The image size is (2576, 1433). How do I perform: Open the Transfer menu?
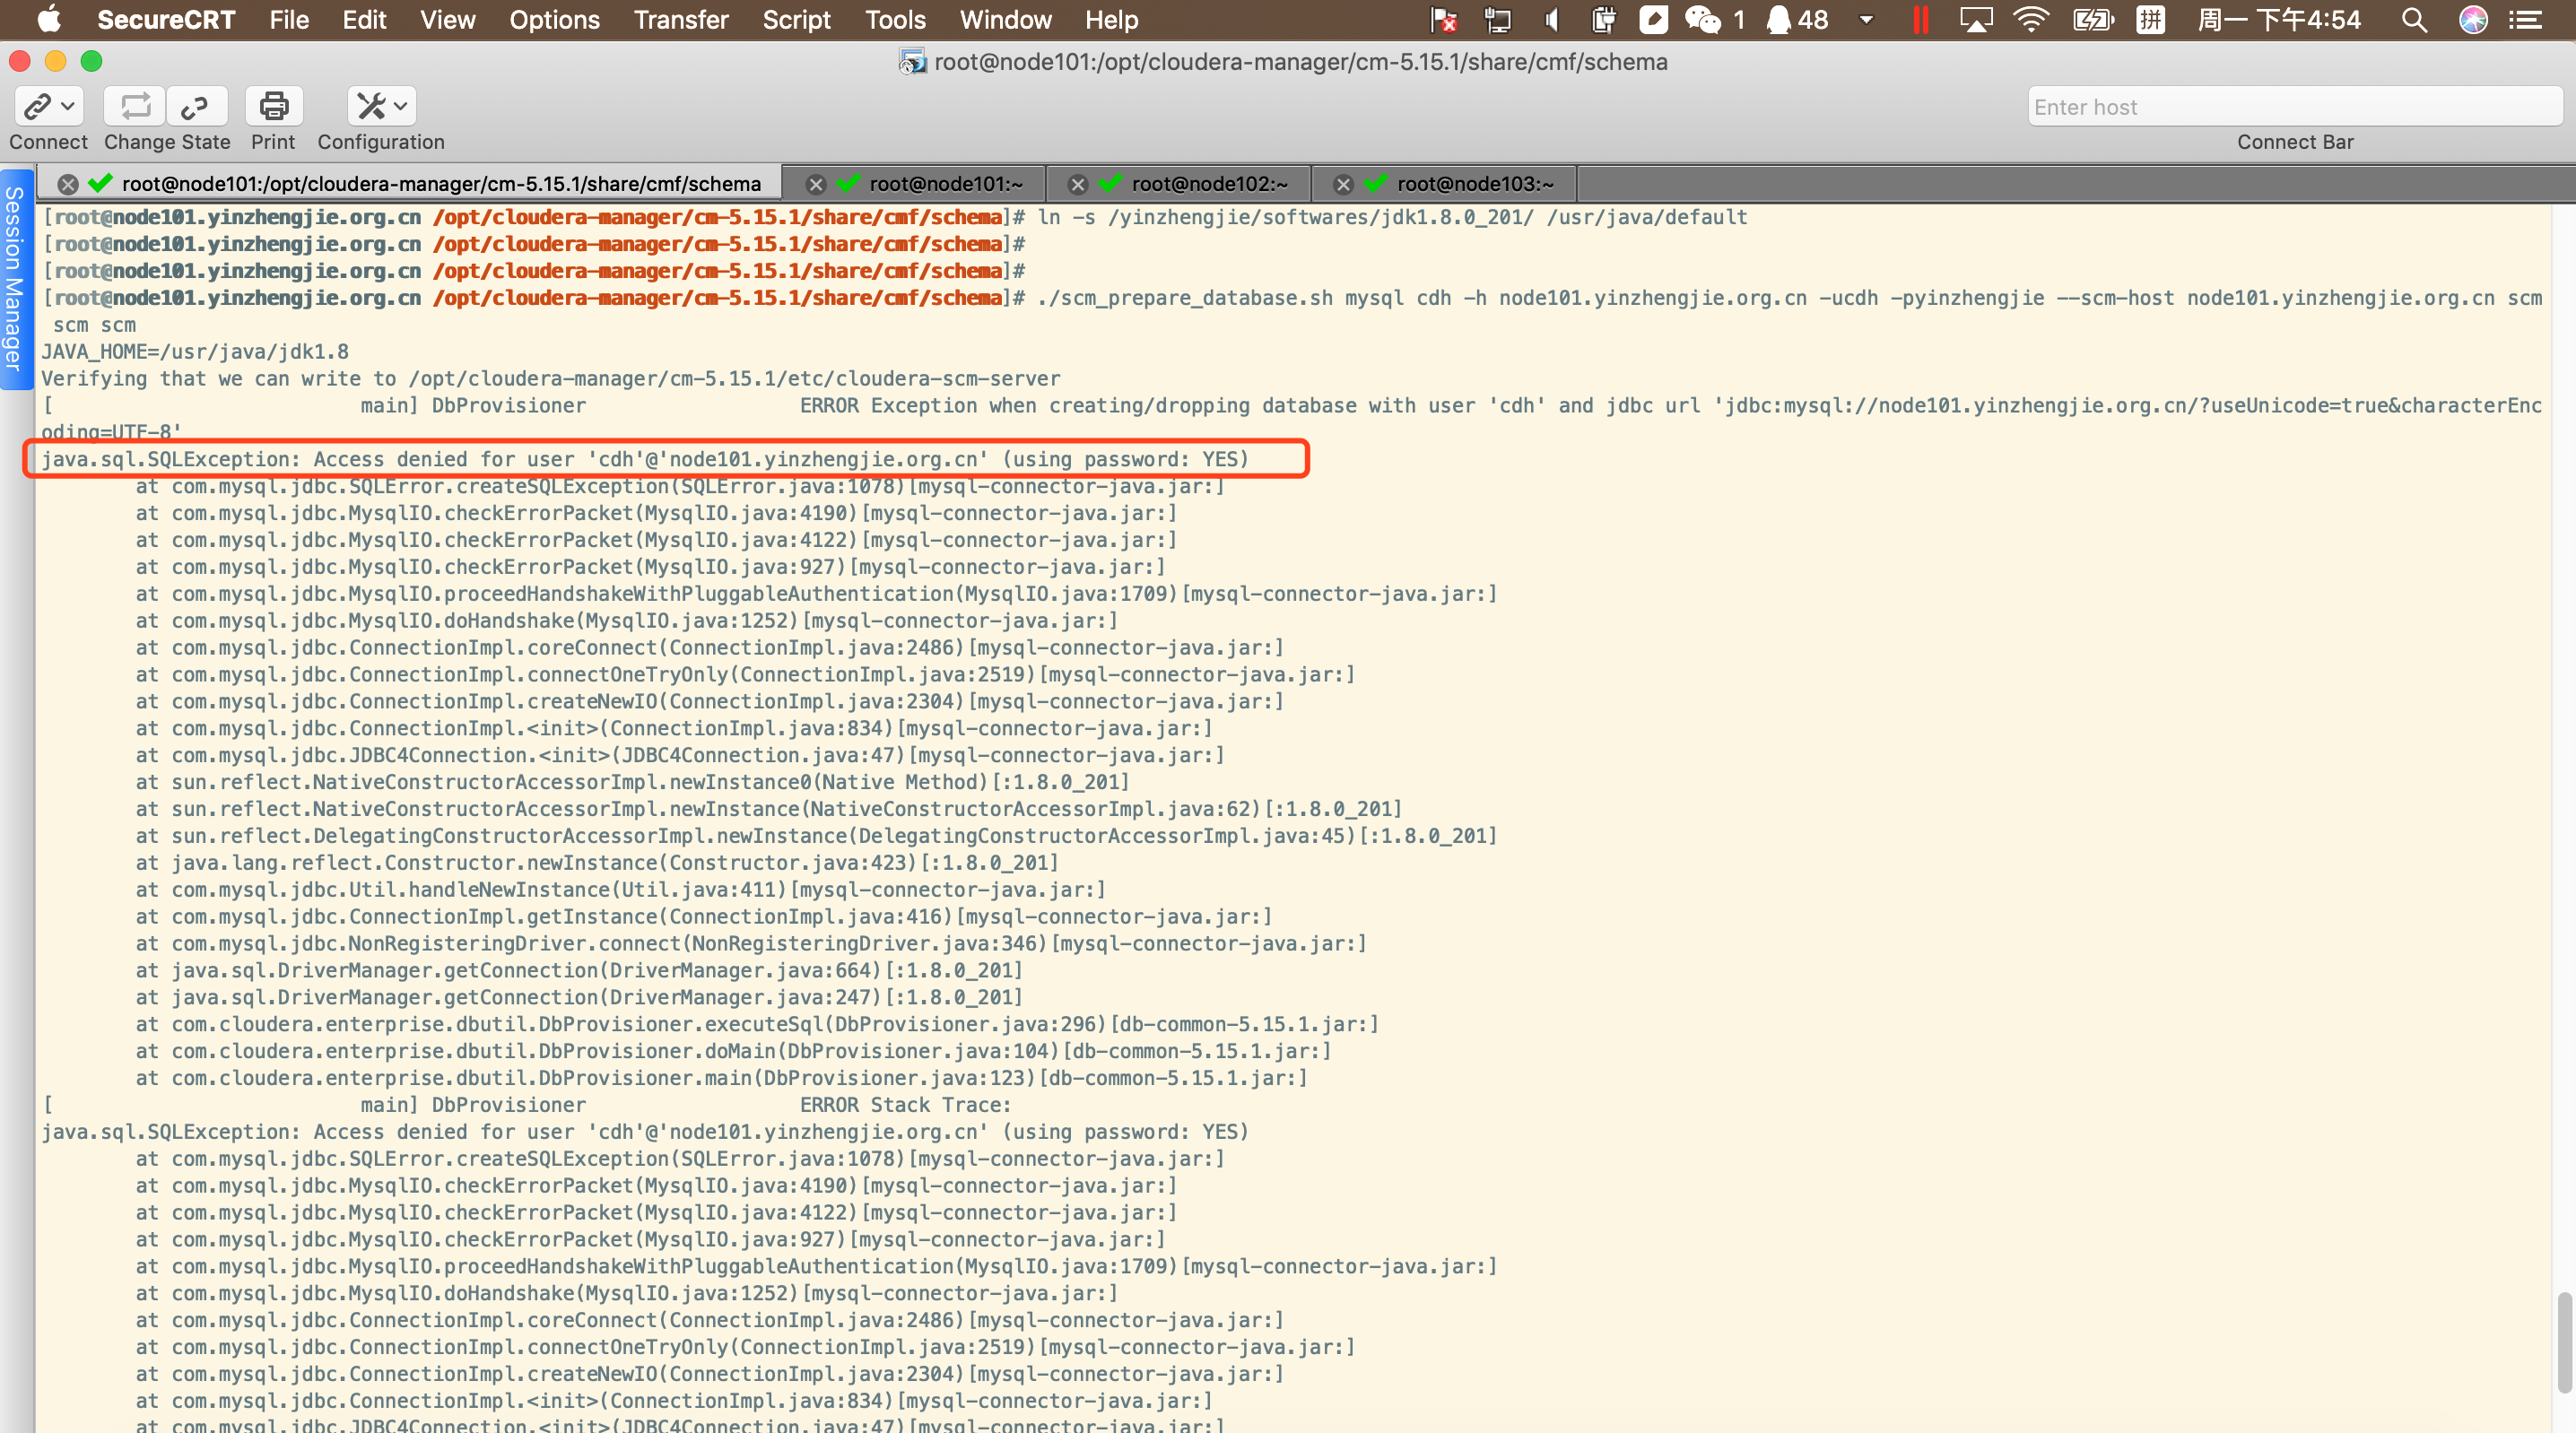[681, 20]
